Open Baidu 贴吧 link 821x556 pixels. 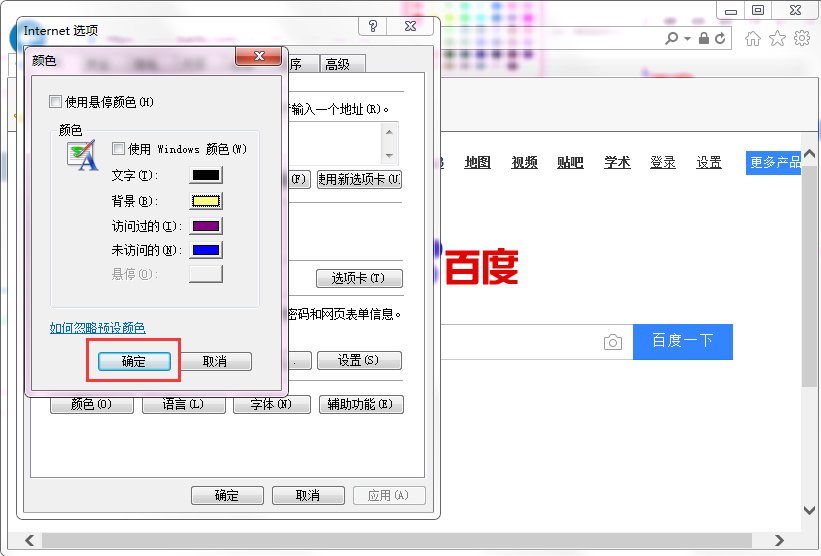click(570, 163)
